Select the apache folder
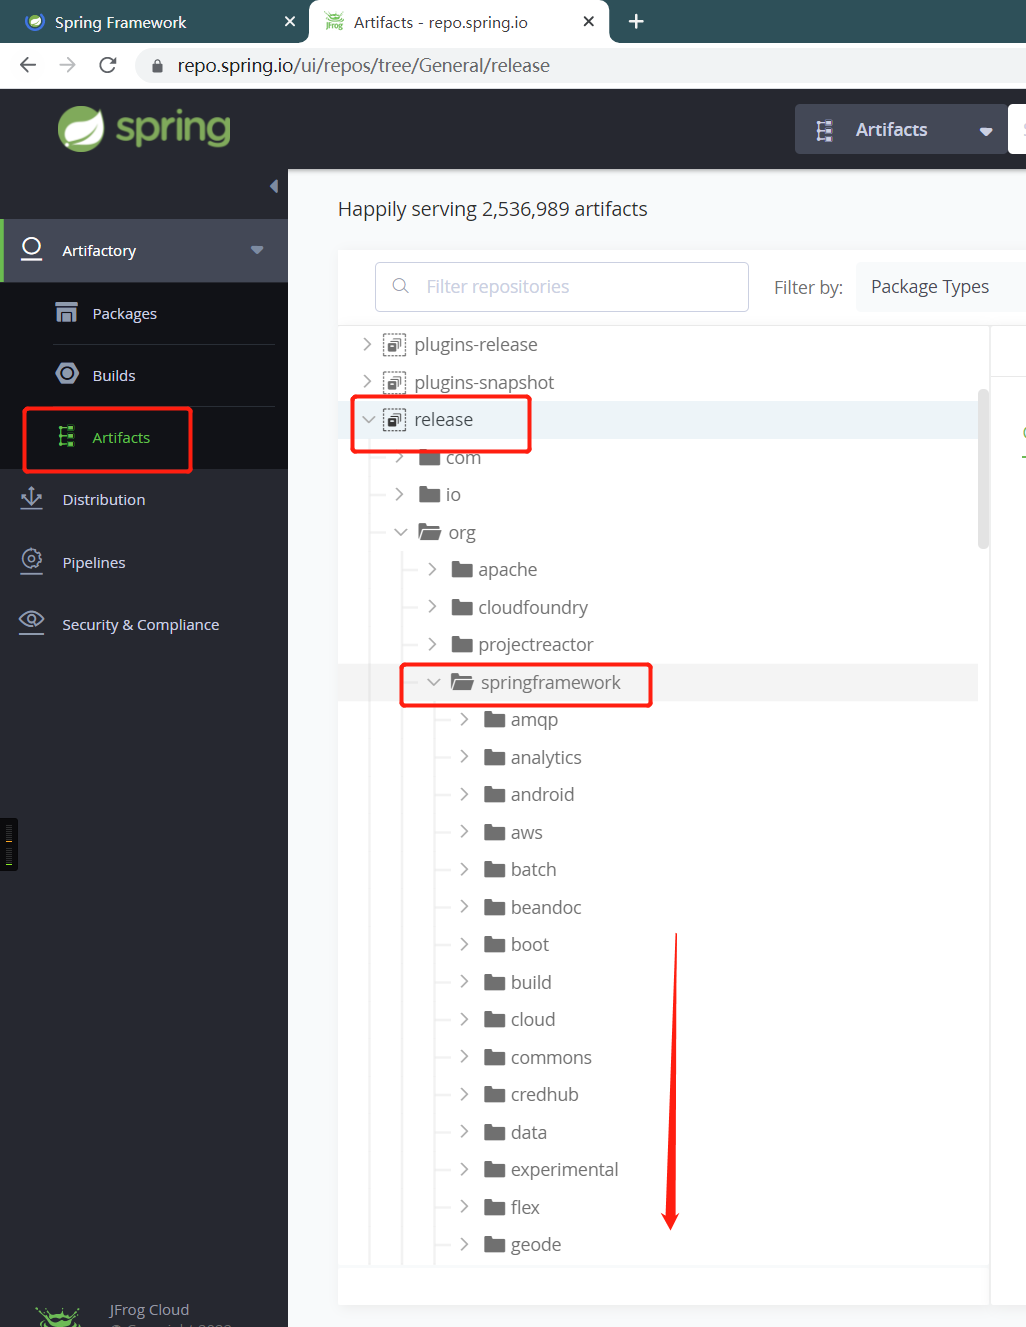This screenshot has width=1026, height=1327. [507, 569]
